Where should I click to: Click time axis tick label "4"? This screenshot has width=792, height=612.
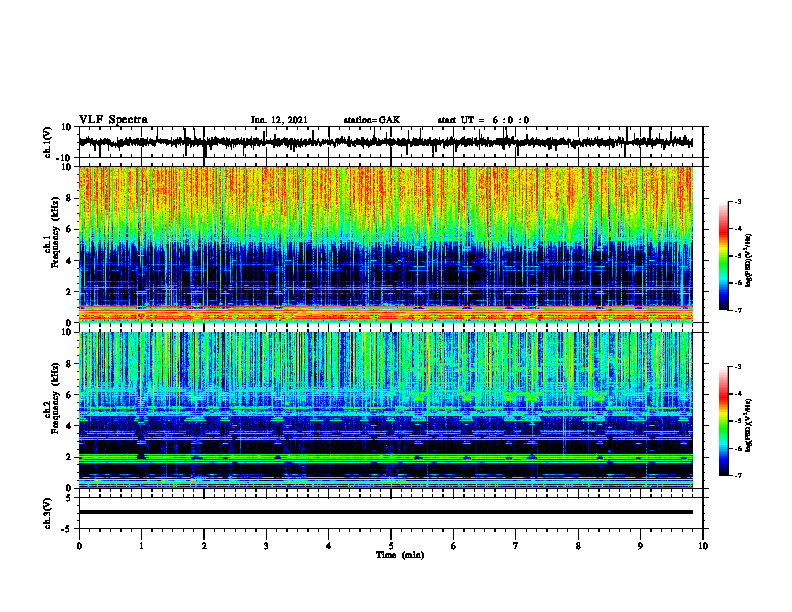coord(329,546)
